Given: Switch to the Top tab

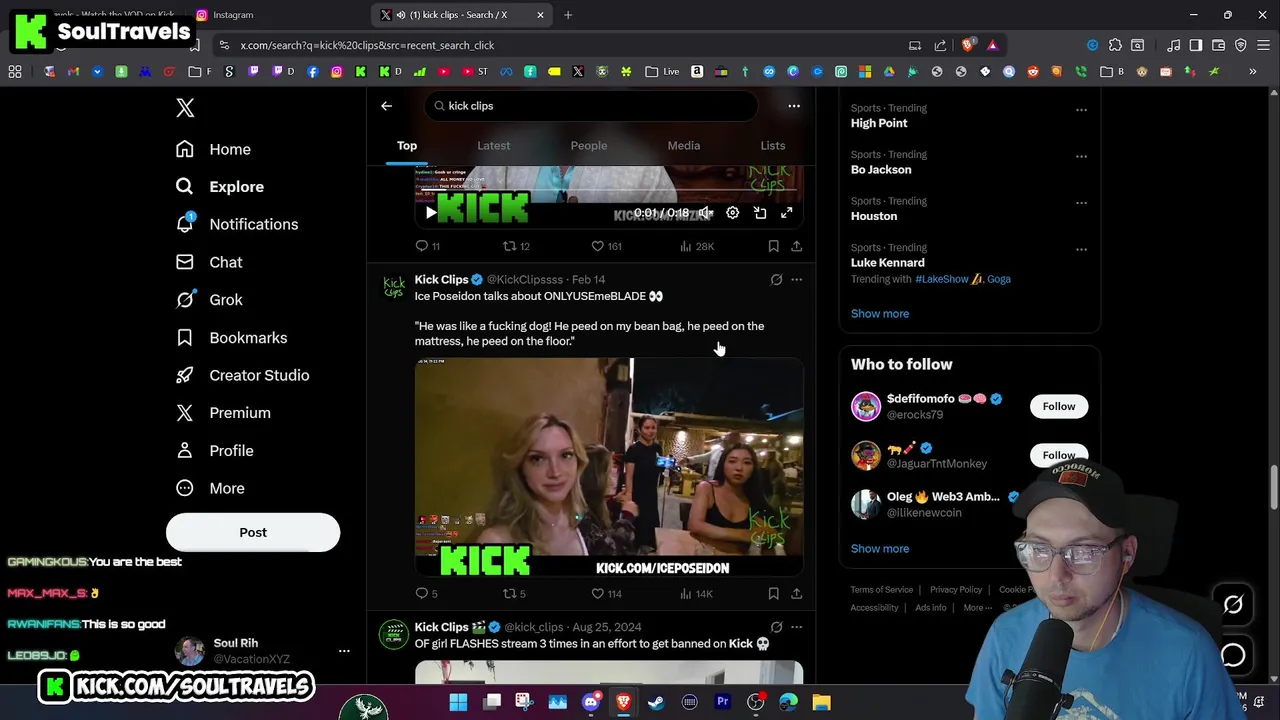Looking at the screenshot, I should (x=407, y=146).
